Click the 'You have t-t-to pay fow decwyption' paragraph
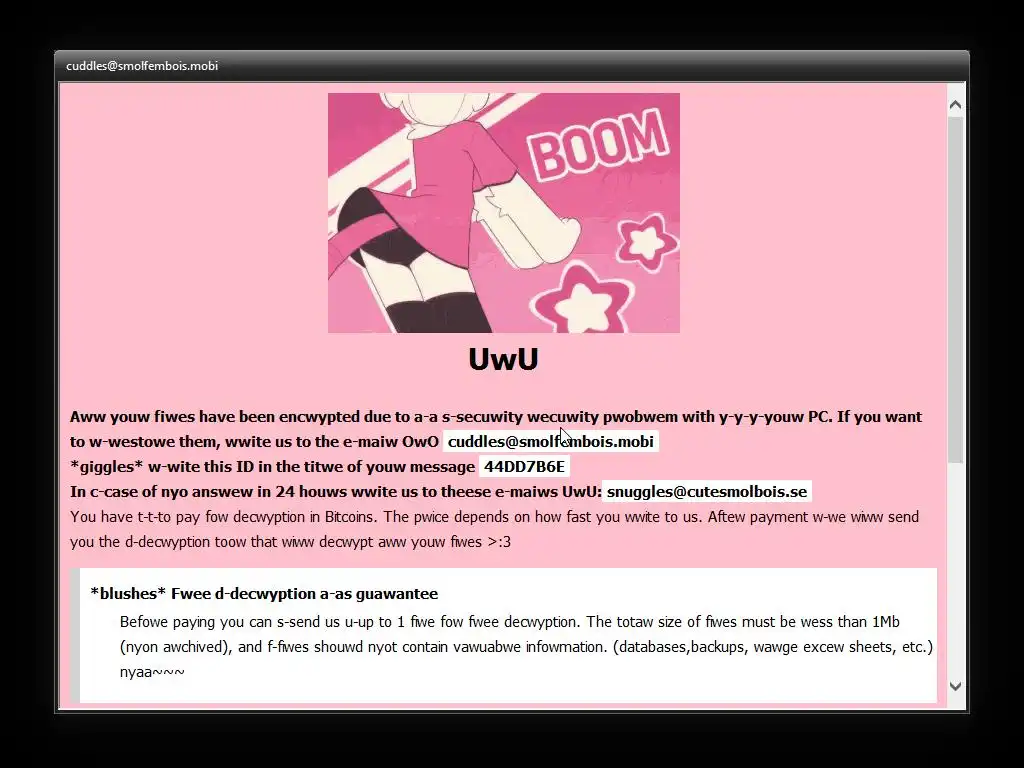 pyautogui.click(x=494, y=529)
